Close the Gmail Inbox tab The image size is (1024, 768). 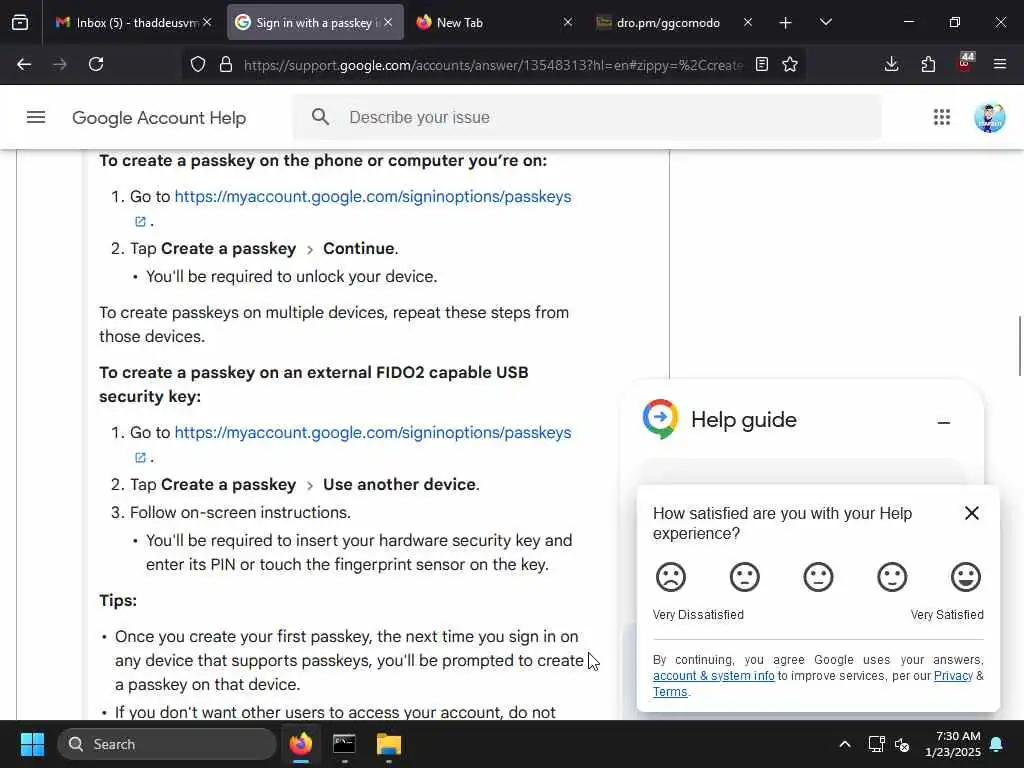click(x=207, y=23)
